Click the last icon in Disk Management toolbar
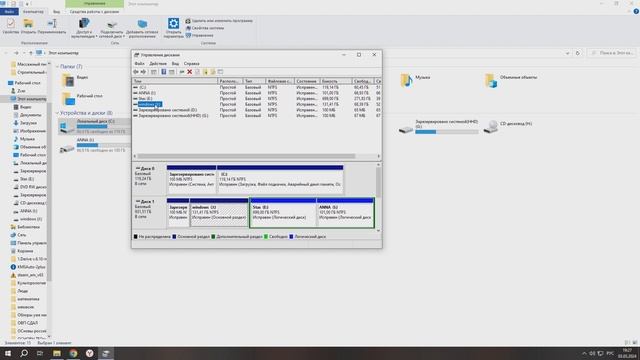640x360 pixels. pyautogui.click(x=220, y=72)
